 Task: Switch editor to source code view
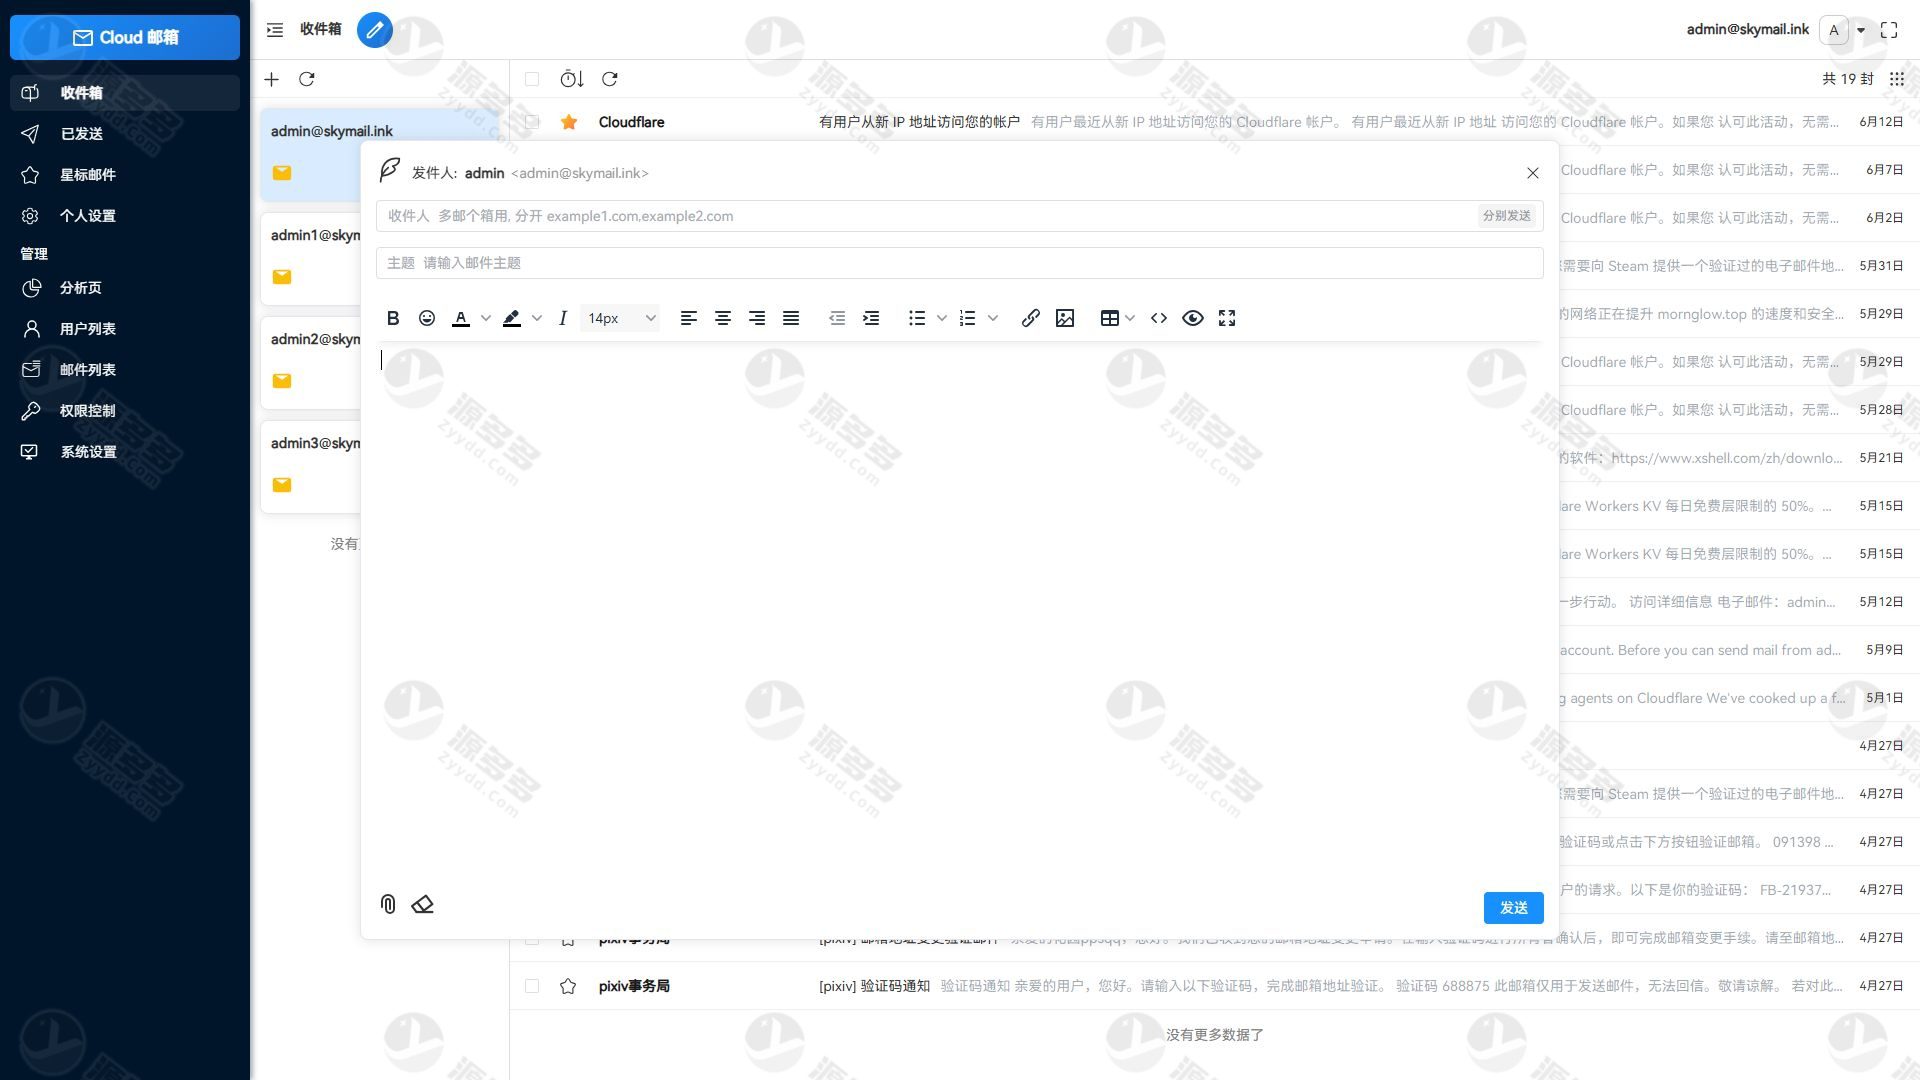coord(1159,318)
